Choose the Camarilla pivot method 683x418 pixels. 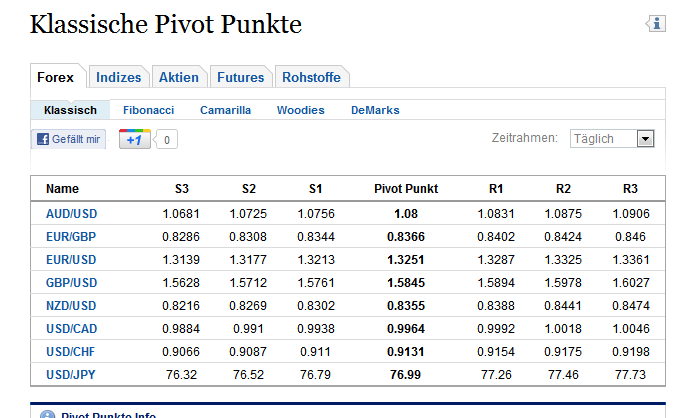[225, 110]
